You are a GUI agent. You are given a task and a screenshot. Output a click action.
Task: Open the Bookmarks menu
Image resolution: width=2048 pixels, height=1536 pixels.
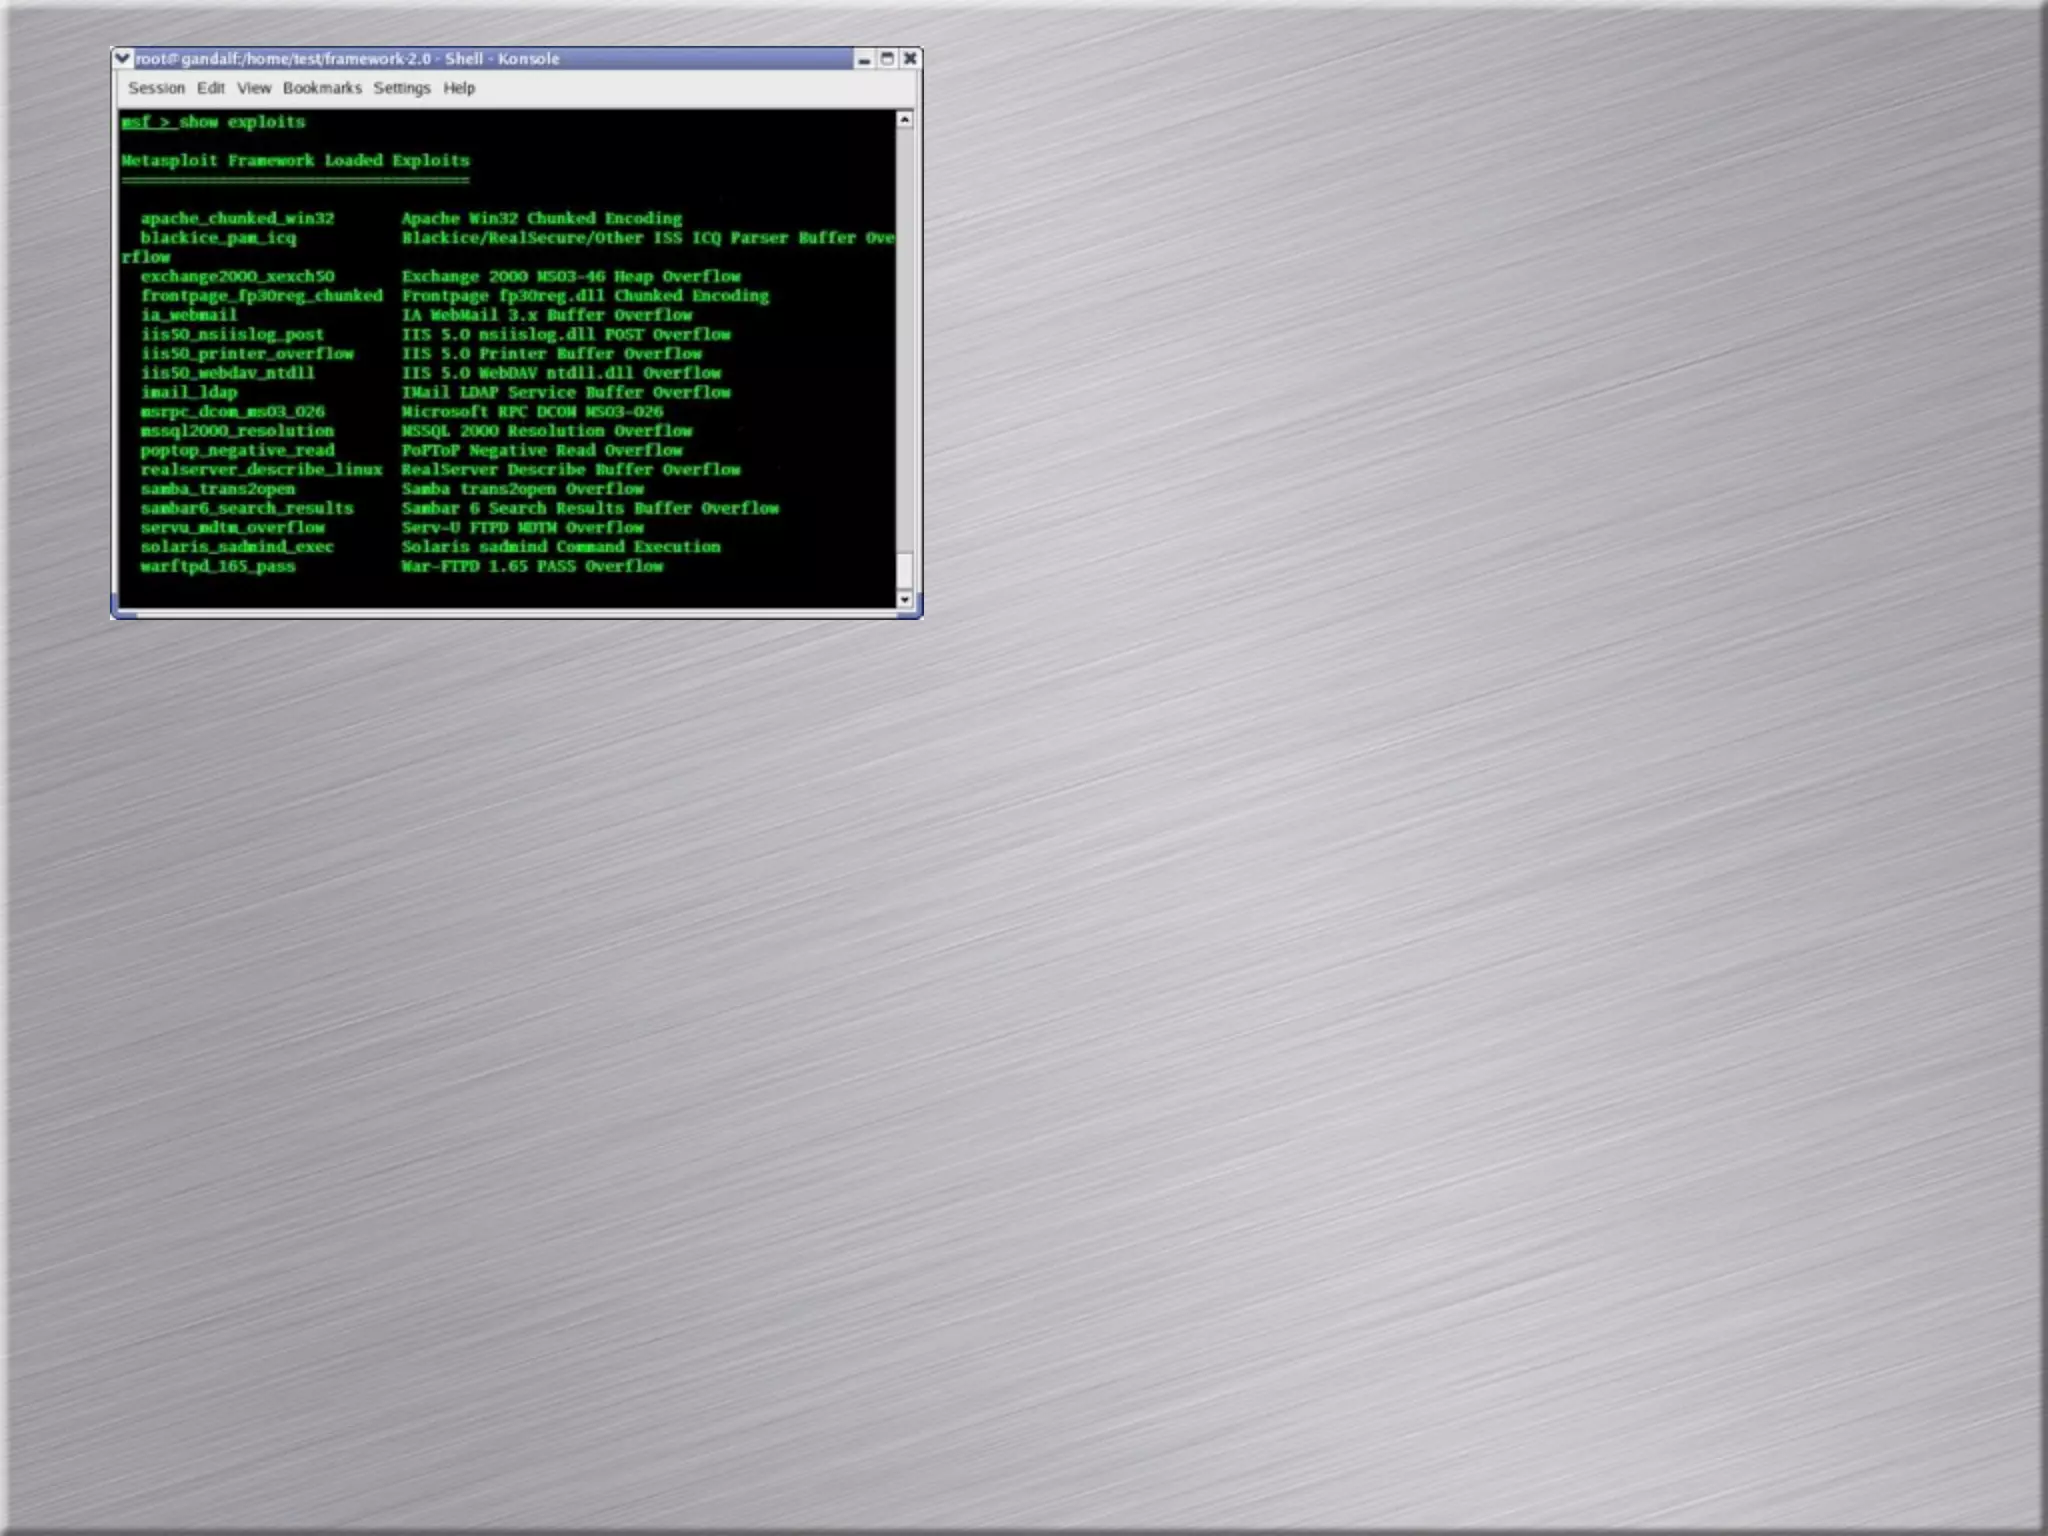click(x=322, y=88)
